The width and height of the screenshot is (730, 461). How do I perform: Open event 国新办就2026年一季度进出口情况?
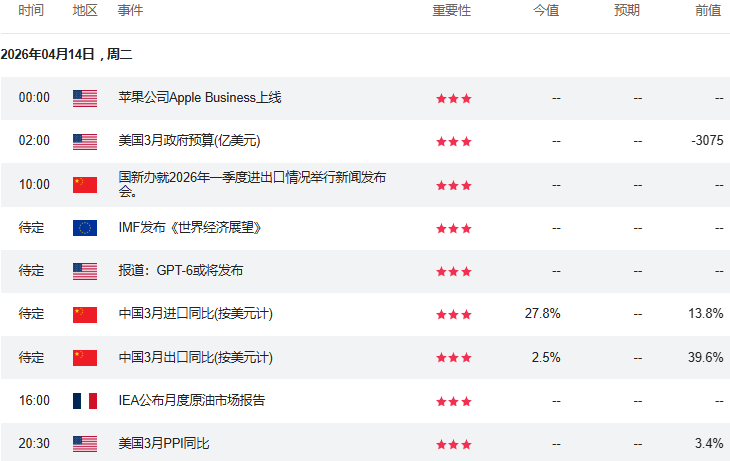(x=252, y=184)
